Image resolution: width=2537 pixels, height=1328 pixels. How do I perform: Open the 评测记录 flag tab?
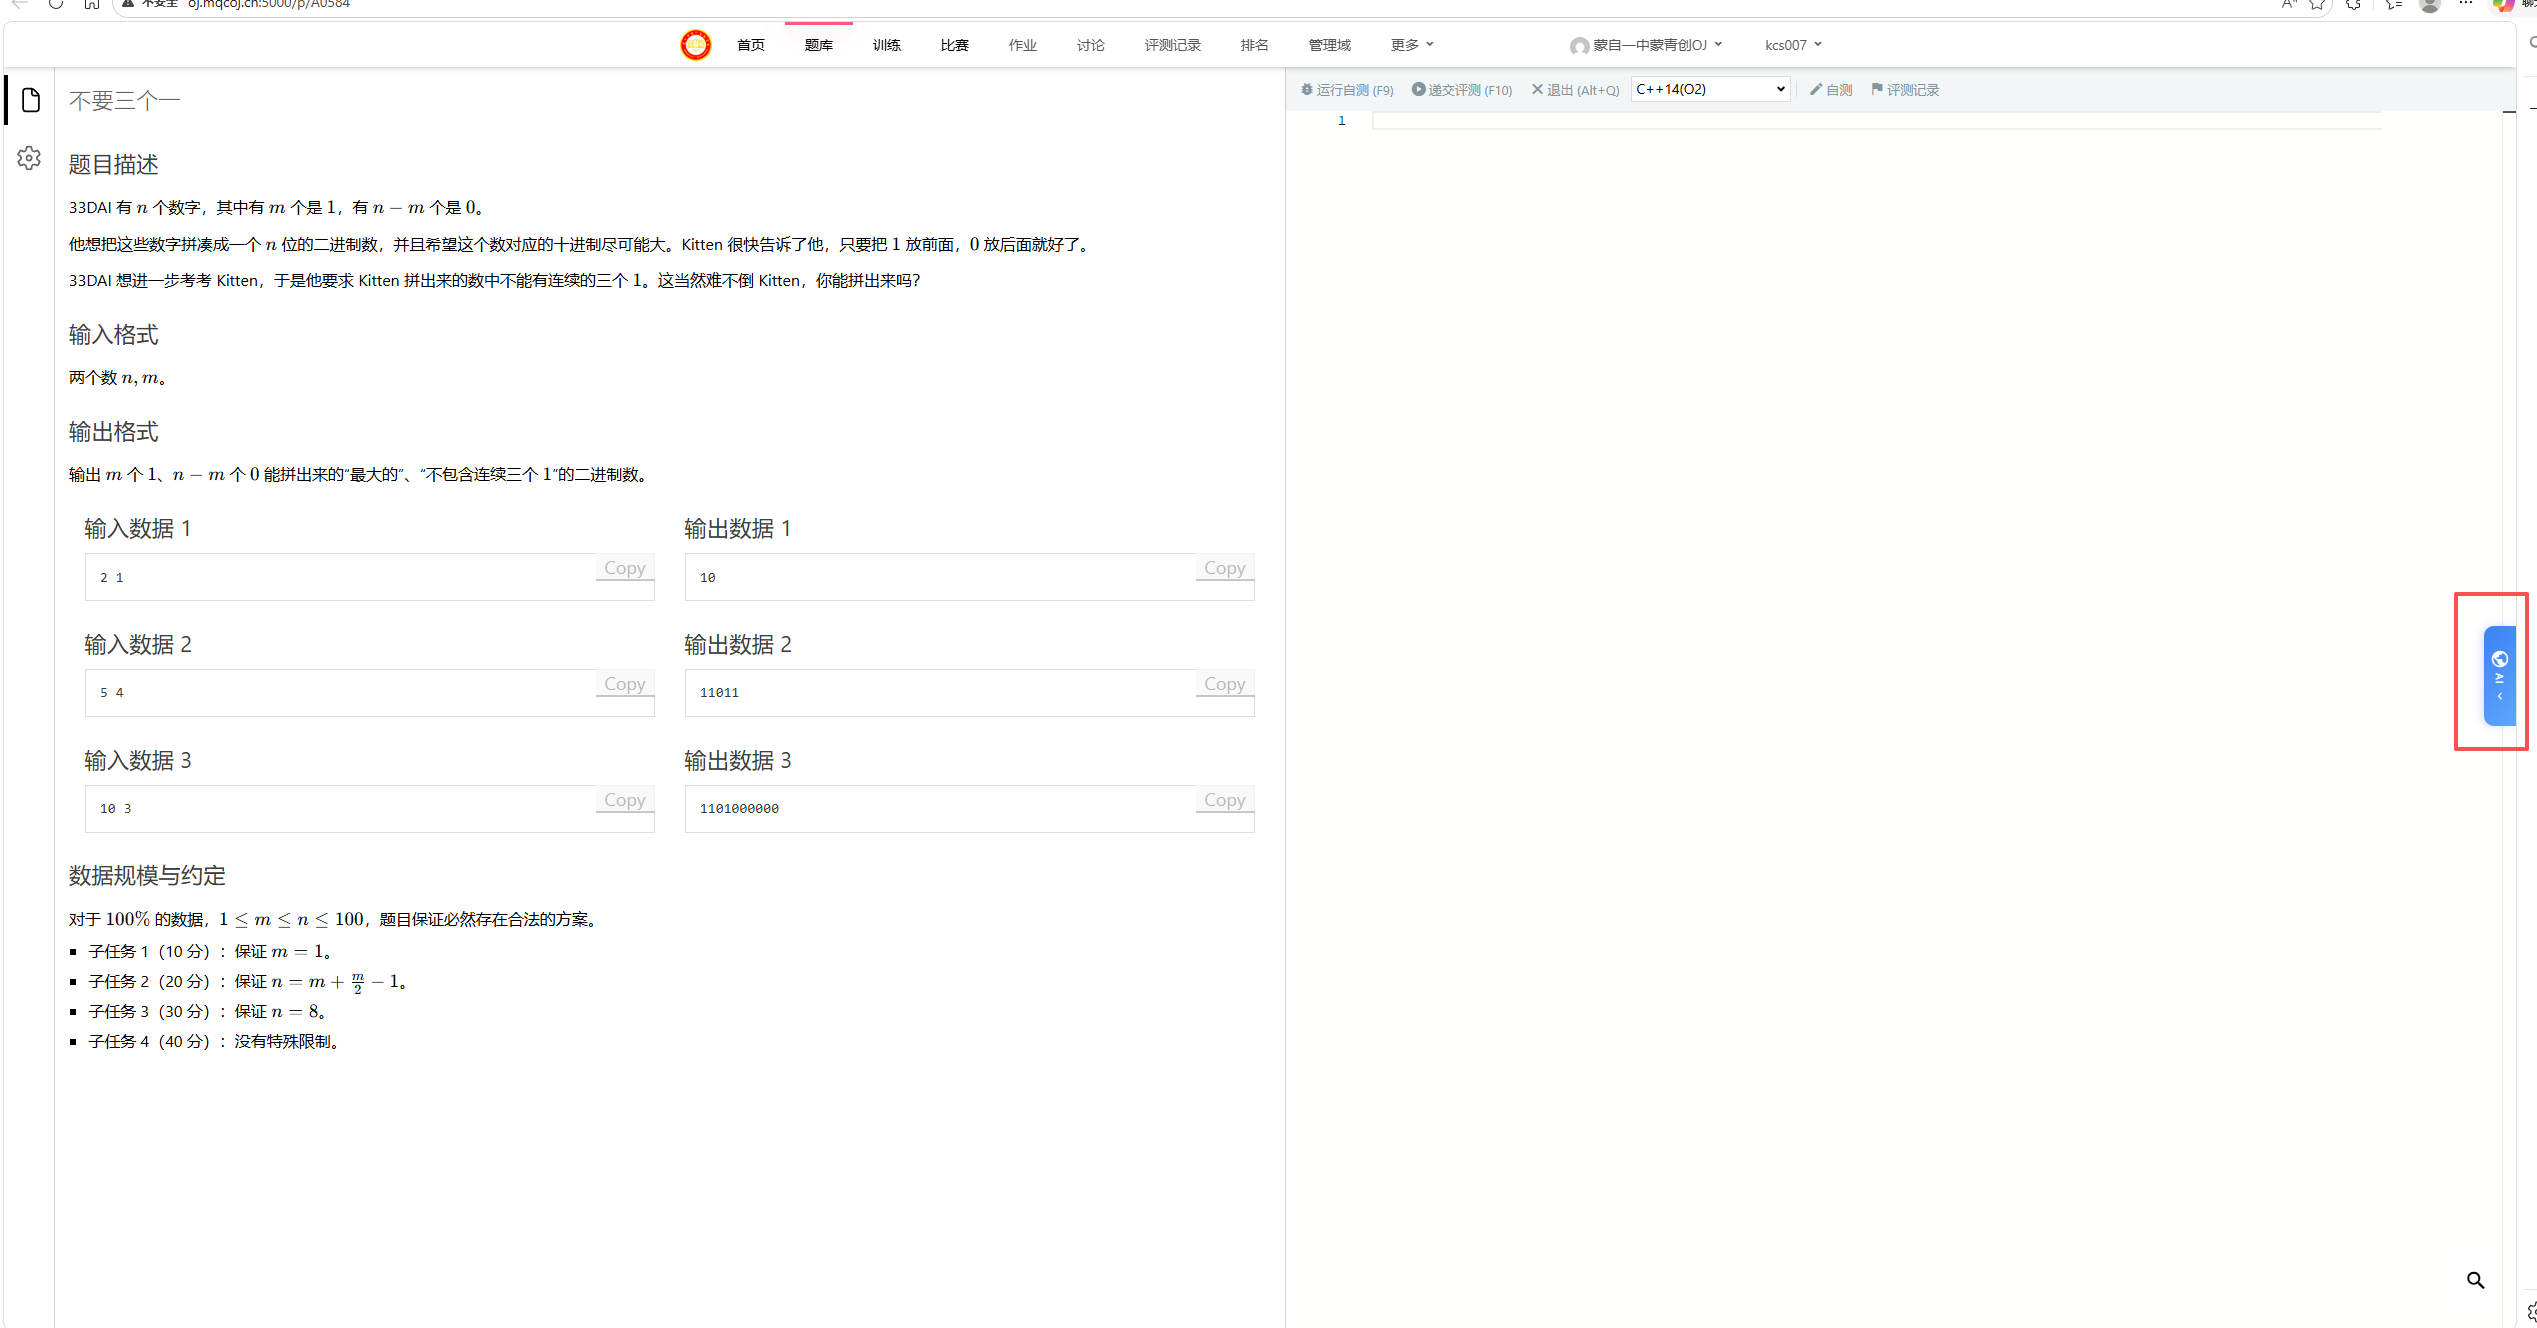click(x=1905, y=90)
